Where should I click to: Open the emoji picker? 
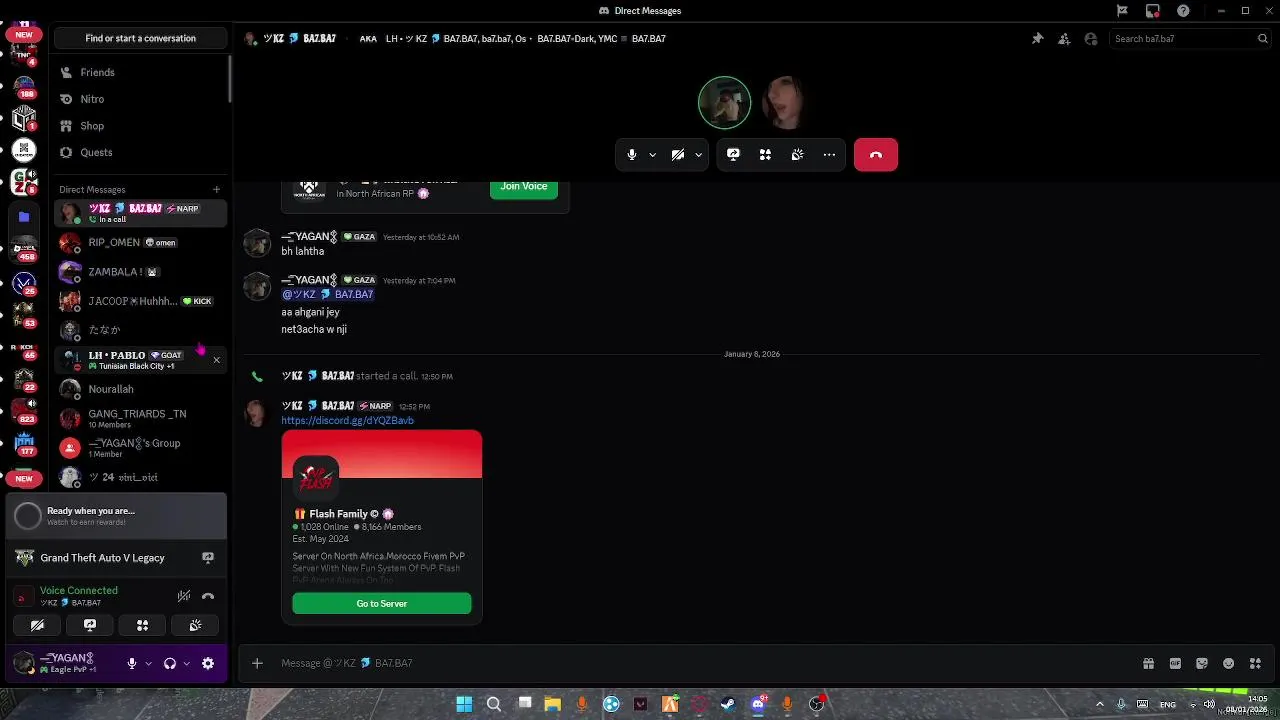1229,663
